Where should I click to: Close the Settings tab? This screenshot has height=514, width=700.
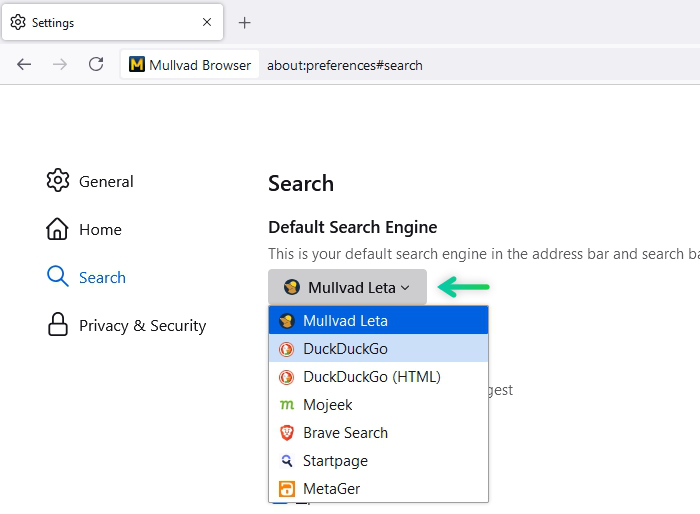click(207, 22)
